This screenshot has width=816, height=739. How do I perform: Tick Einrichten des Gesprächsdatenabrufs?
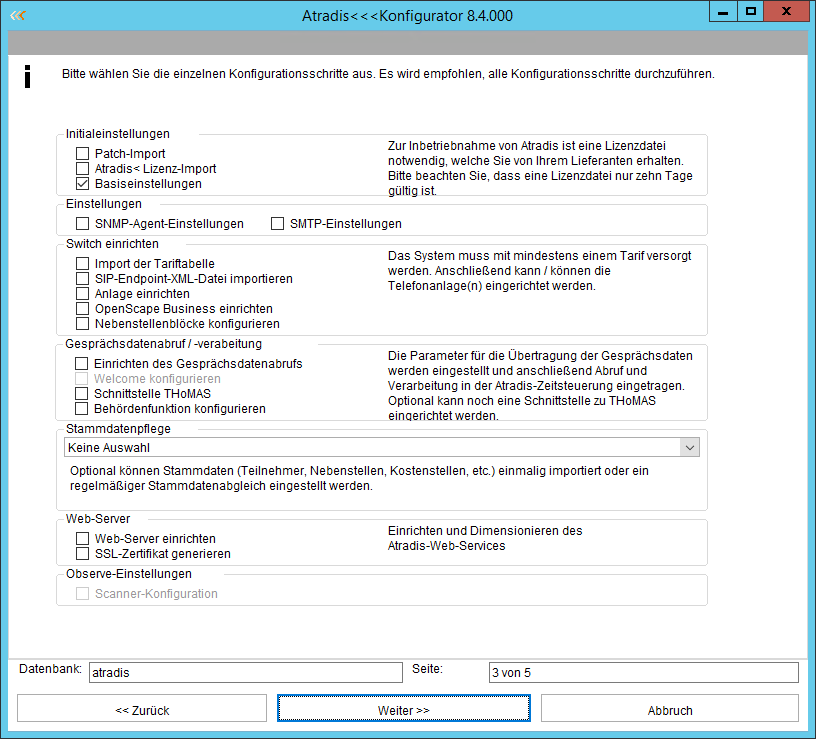[81, 364]
